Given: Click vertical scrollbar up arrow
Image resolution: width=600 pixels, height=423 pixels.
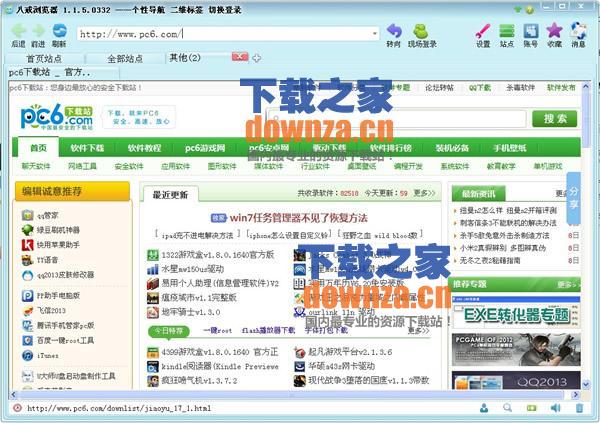Looking at the screenshot, I should pyautogui.click(x=586, y=87).
